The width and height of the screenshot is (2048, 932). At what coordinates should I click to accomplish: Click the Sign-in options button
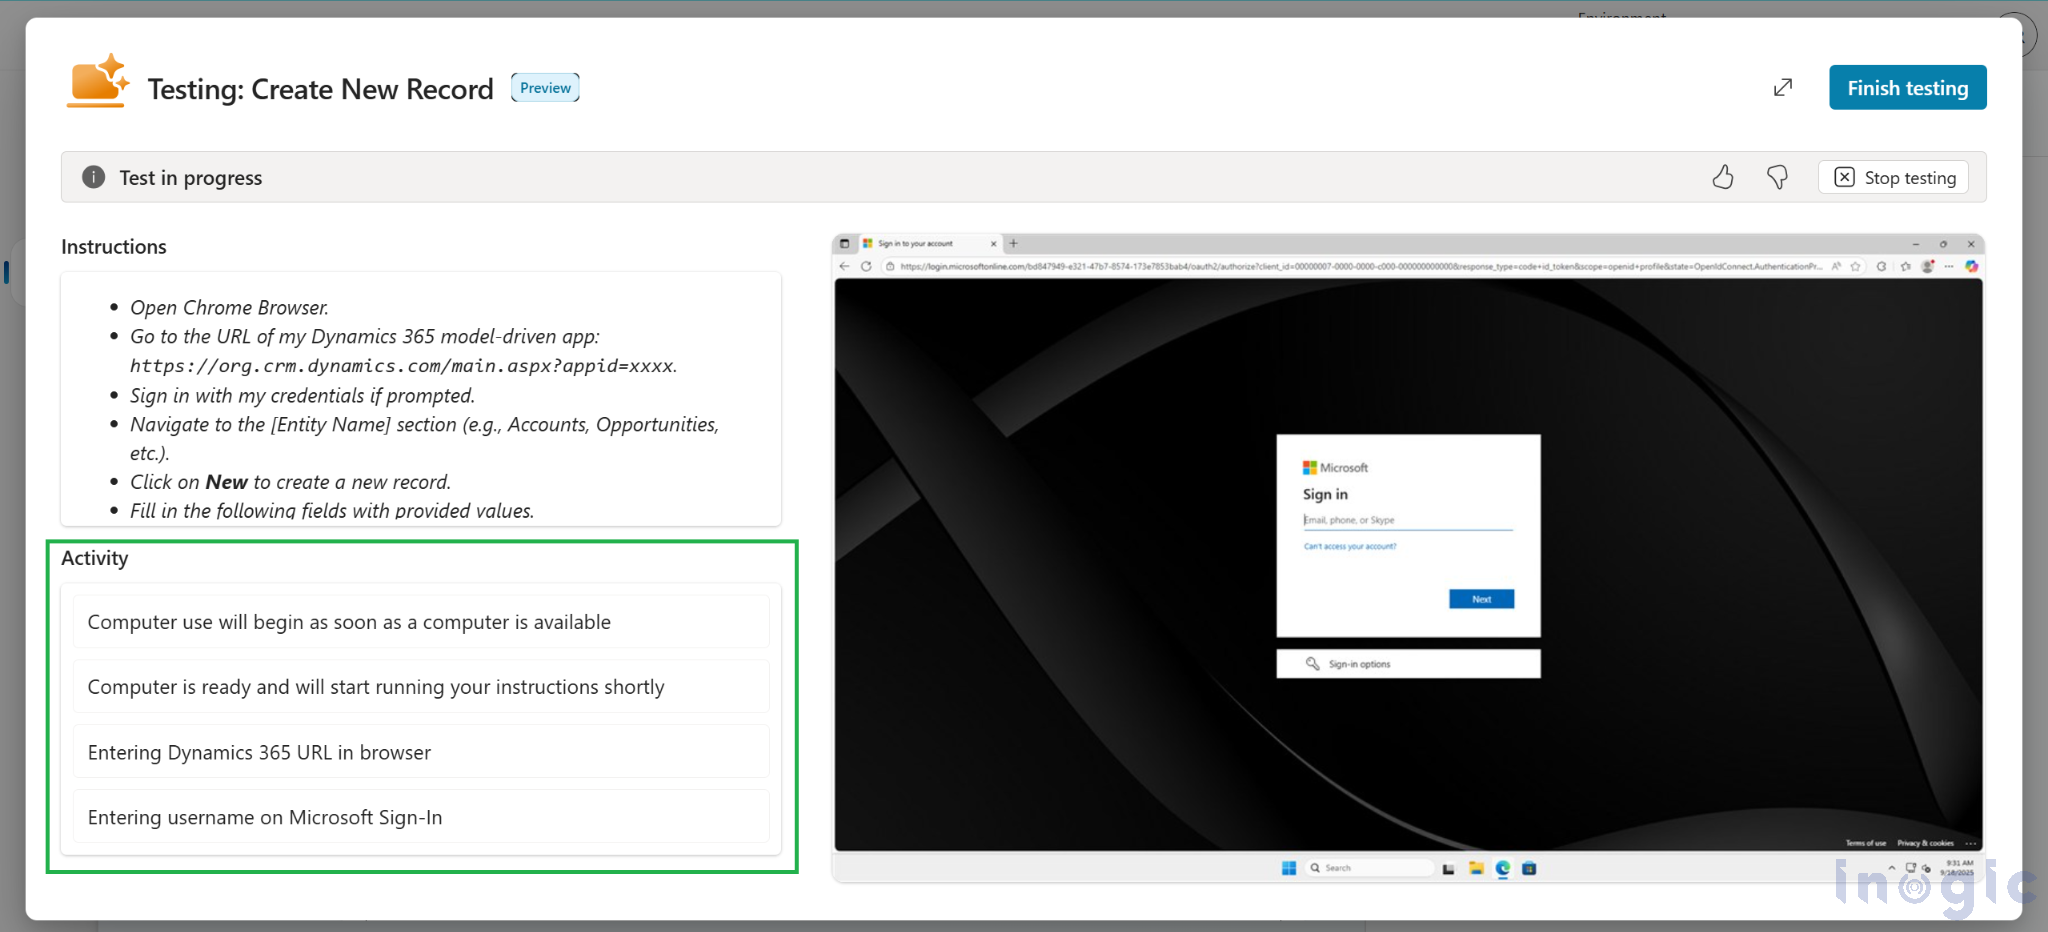click(x=1408, y=664)
